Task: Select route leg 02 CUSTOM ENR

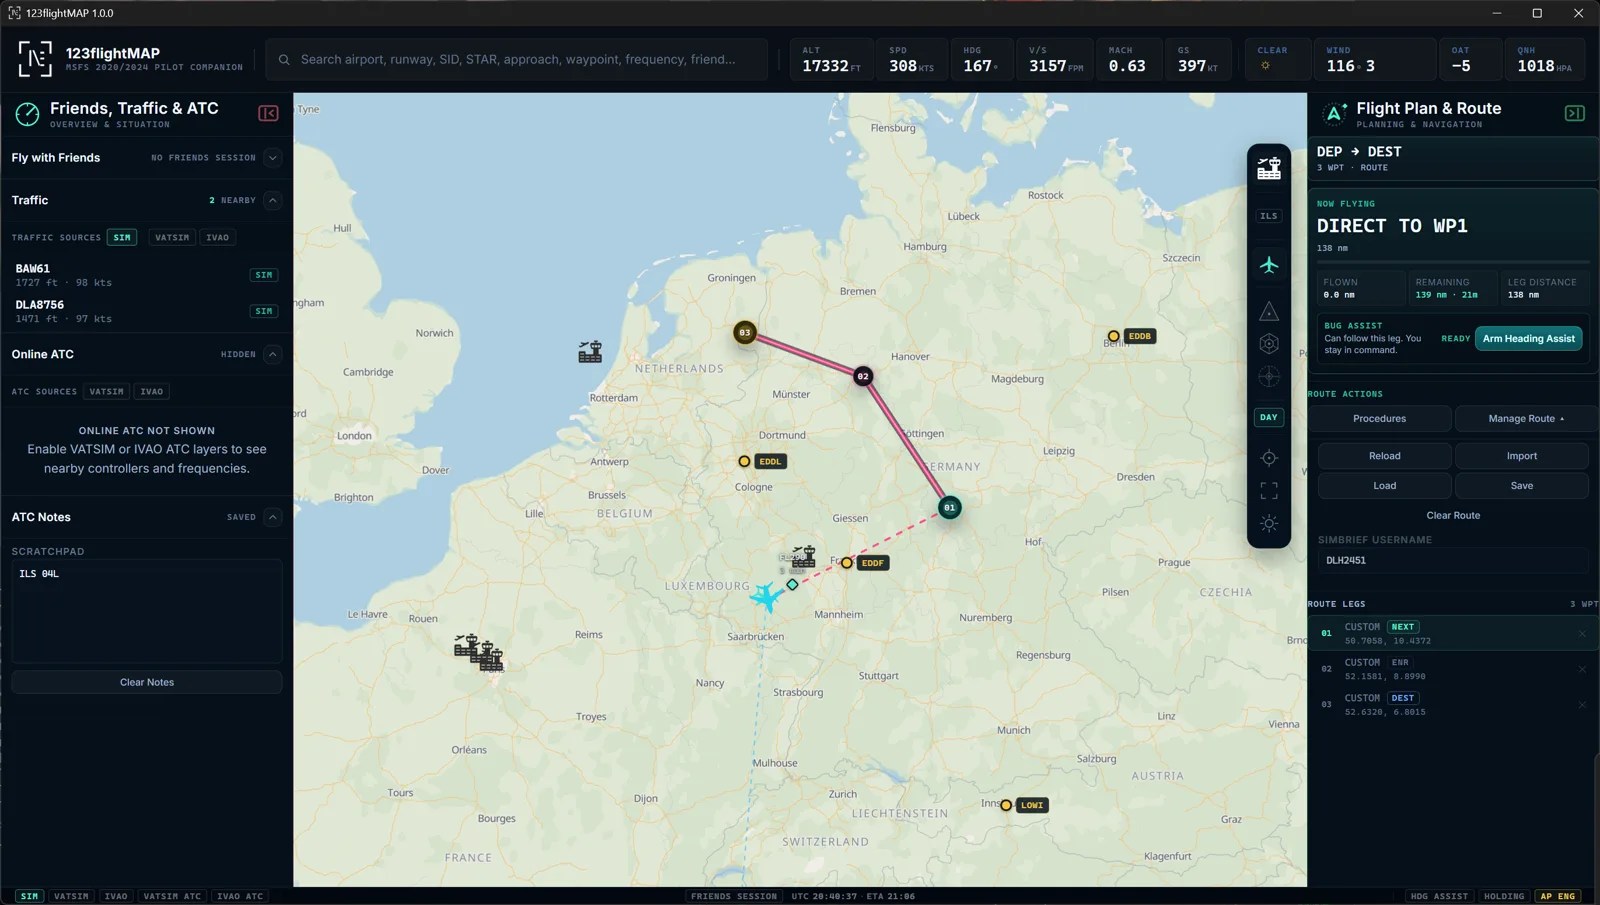Action: point(1453,669)
